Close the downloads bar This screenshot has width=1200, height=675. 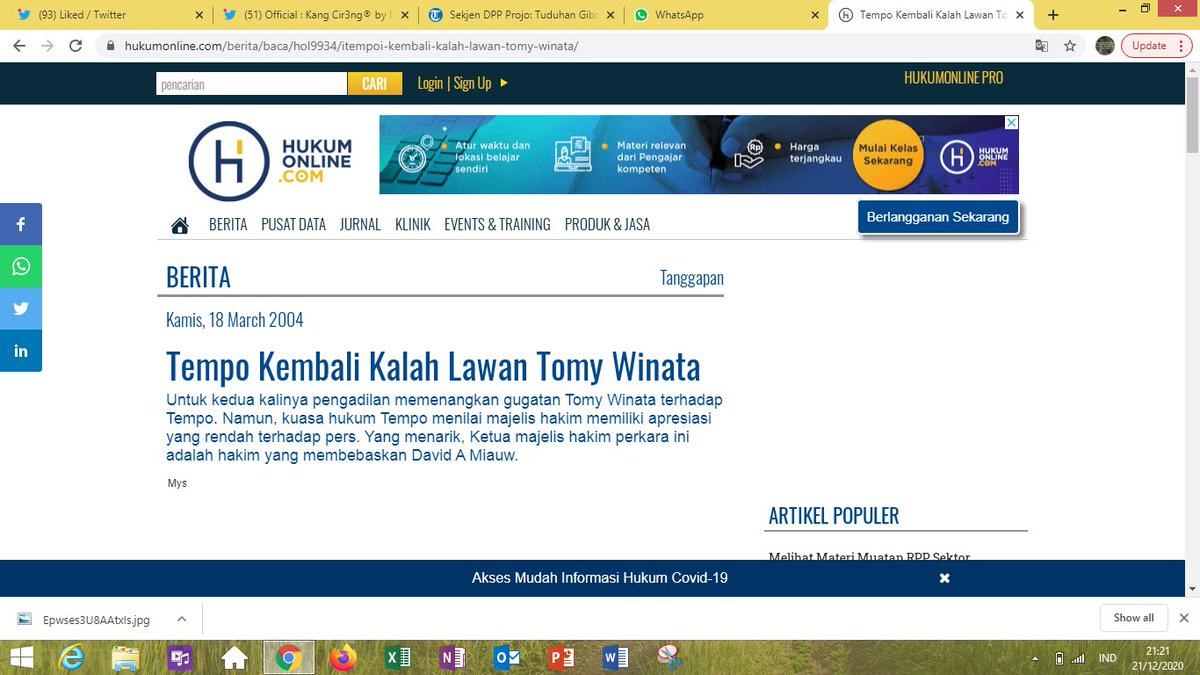point(1184,618)
